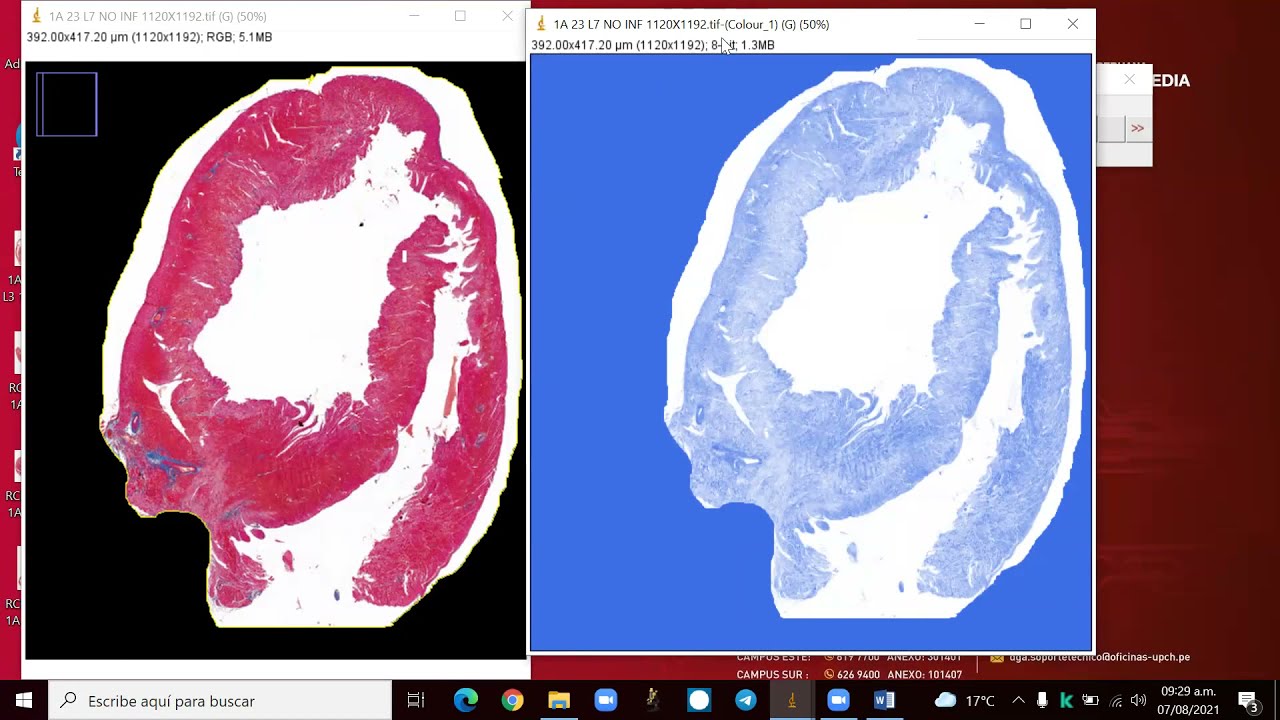
Task: Click the microphone tray icon
Action: pyautogui.click(x=1042, y=701)
